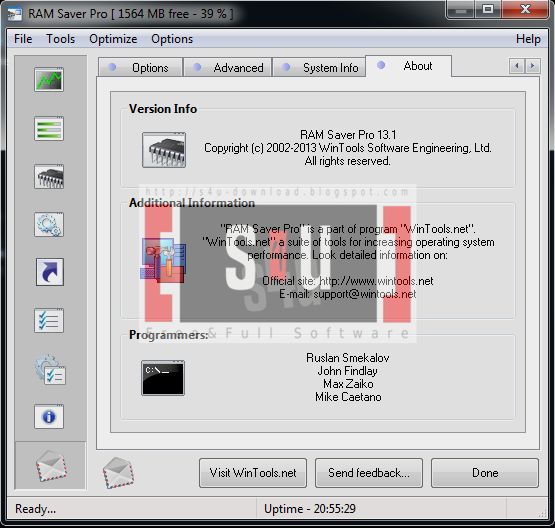555x528 pixels.
Task: Click programmer name John Findlay
Action: 348,371
